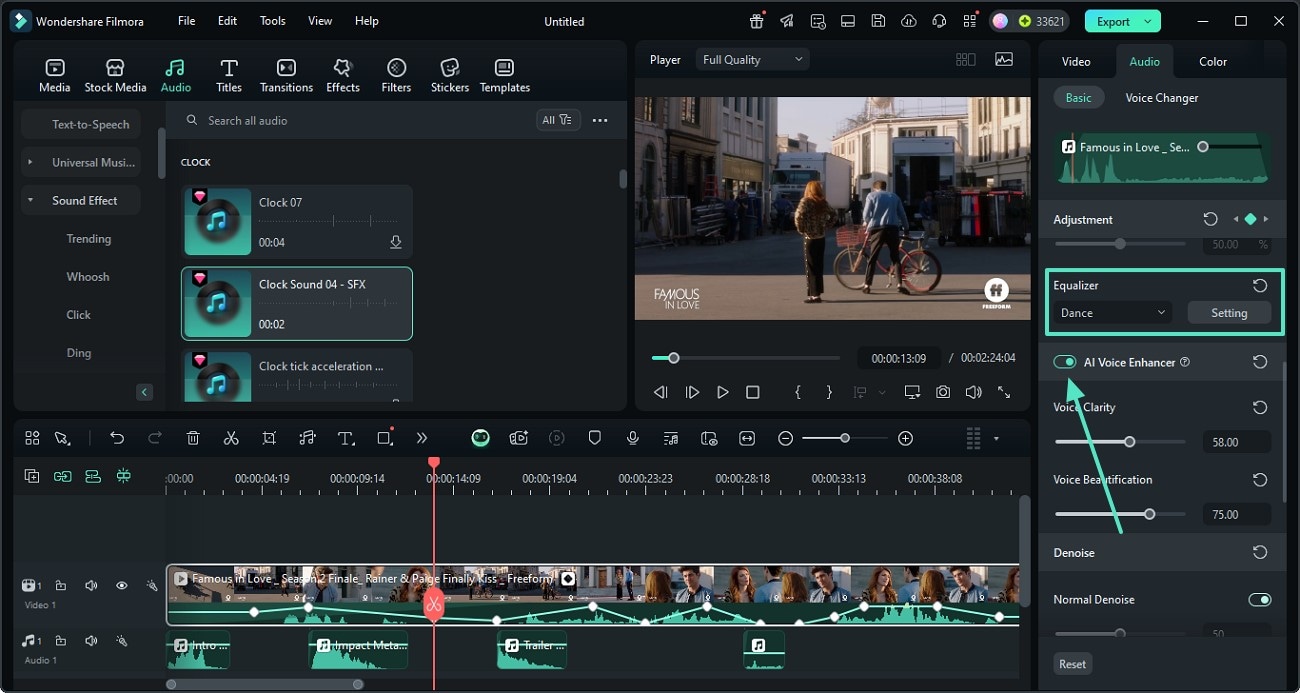Image resolution: width=1300 pixels, height=693 pixels.
Task: Reset the Denoise section
Action: point(1260,552)
